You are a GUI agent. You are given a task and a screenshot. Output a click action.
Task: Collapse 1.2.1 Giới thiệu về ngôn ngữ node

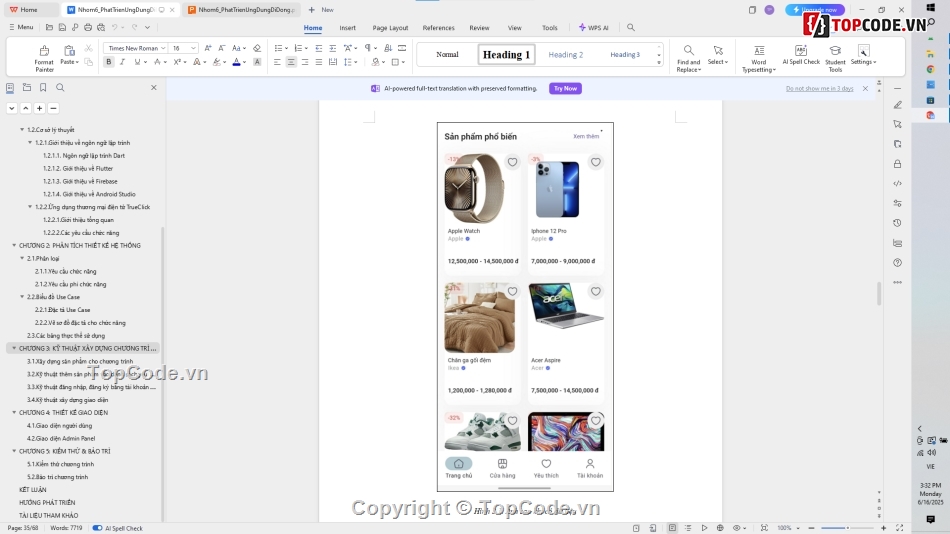tap(30, 142)
